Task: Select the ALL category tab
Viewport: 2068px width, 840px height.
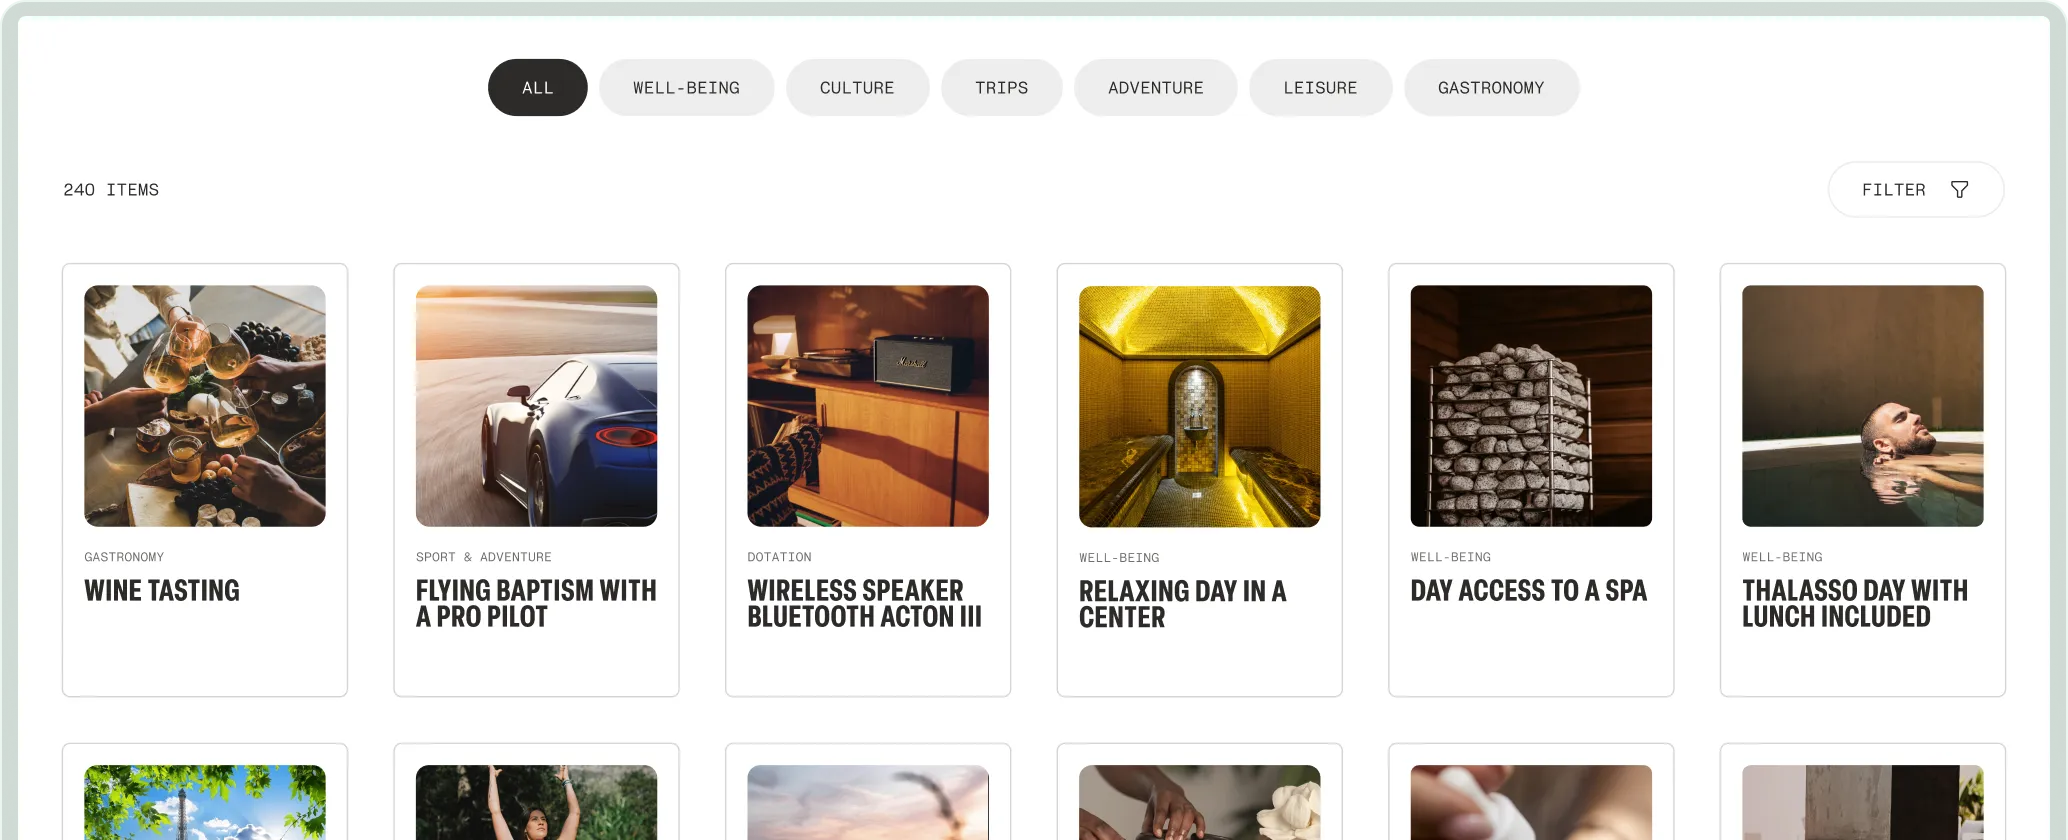Action: coord(538,88)
